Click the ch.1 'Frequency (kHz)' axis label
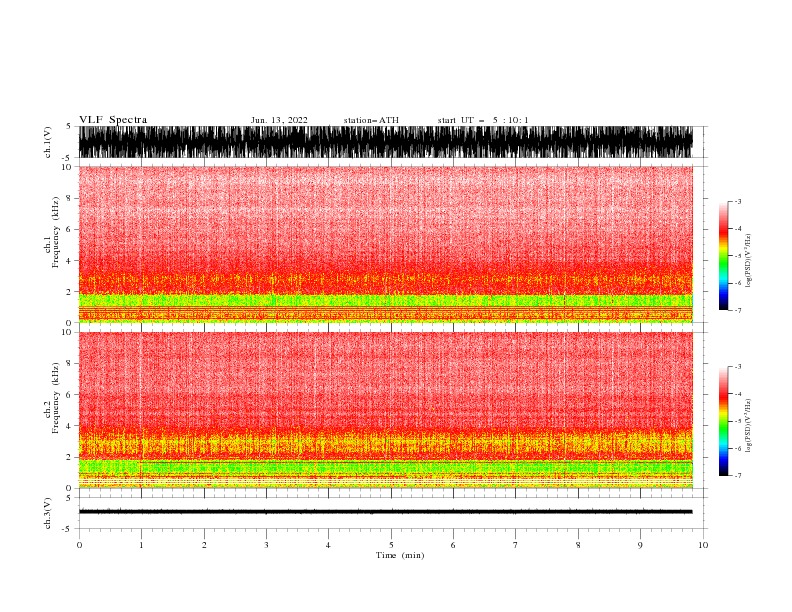This screenshot has width=792, height=612. [x=56, y=233]
